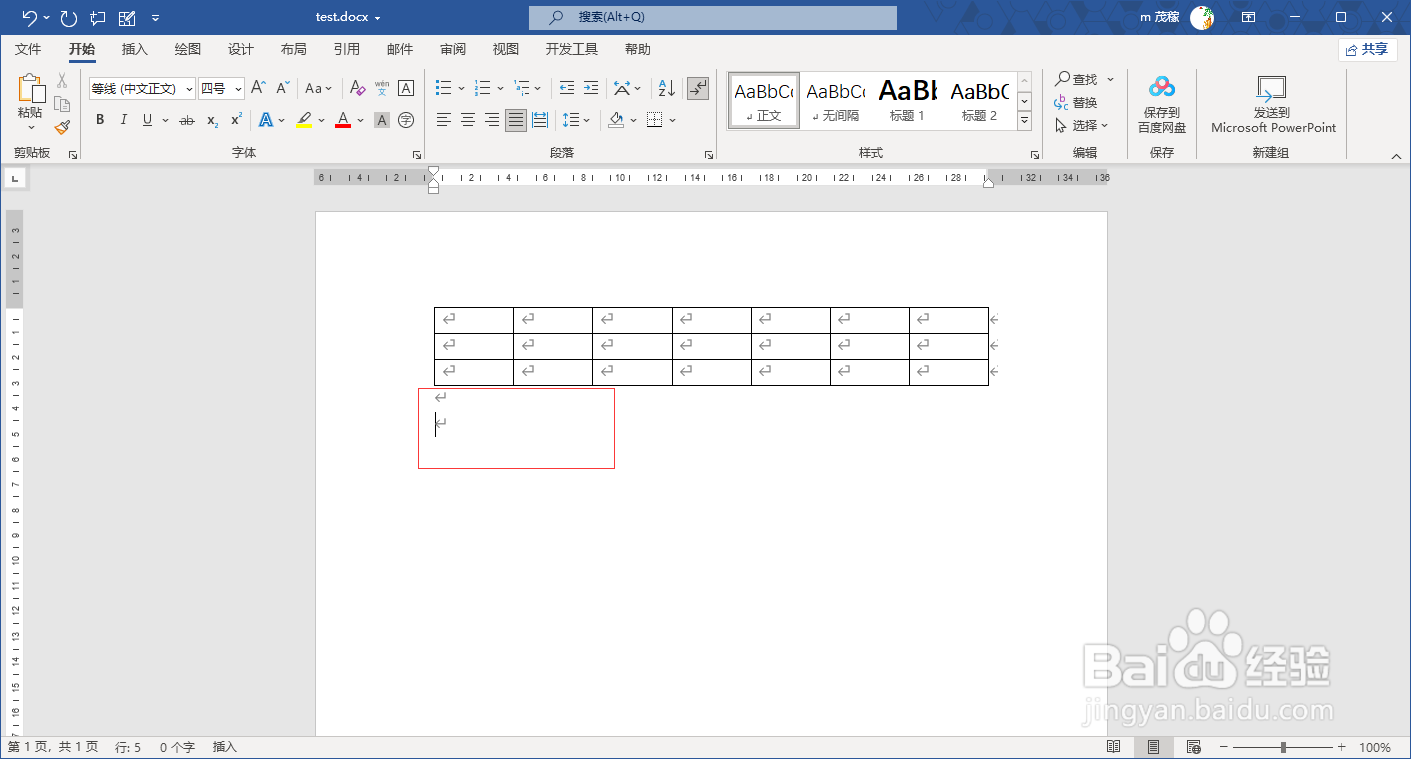
Task: Click the 保存到百度网盘 icon
Action: [x=1162, y=100]
